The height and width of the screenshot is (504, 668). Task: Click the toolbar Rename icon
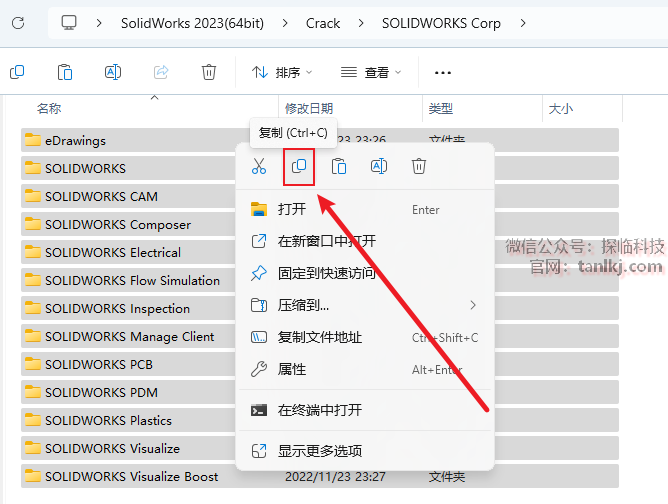coord(113,72)
